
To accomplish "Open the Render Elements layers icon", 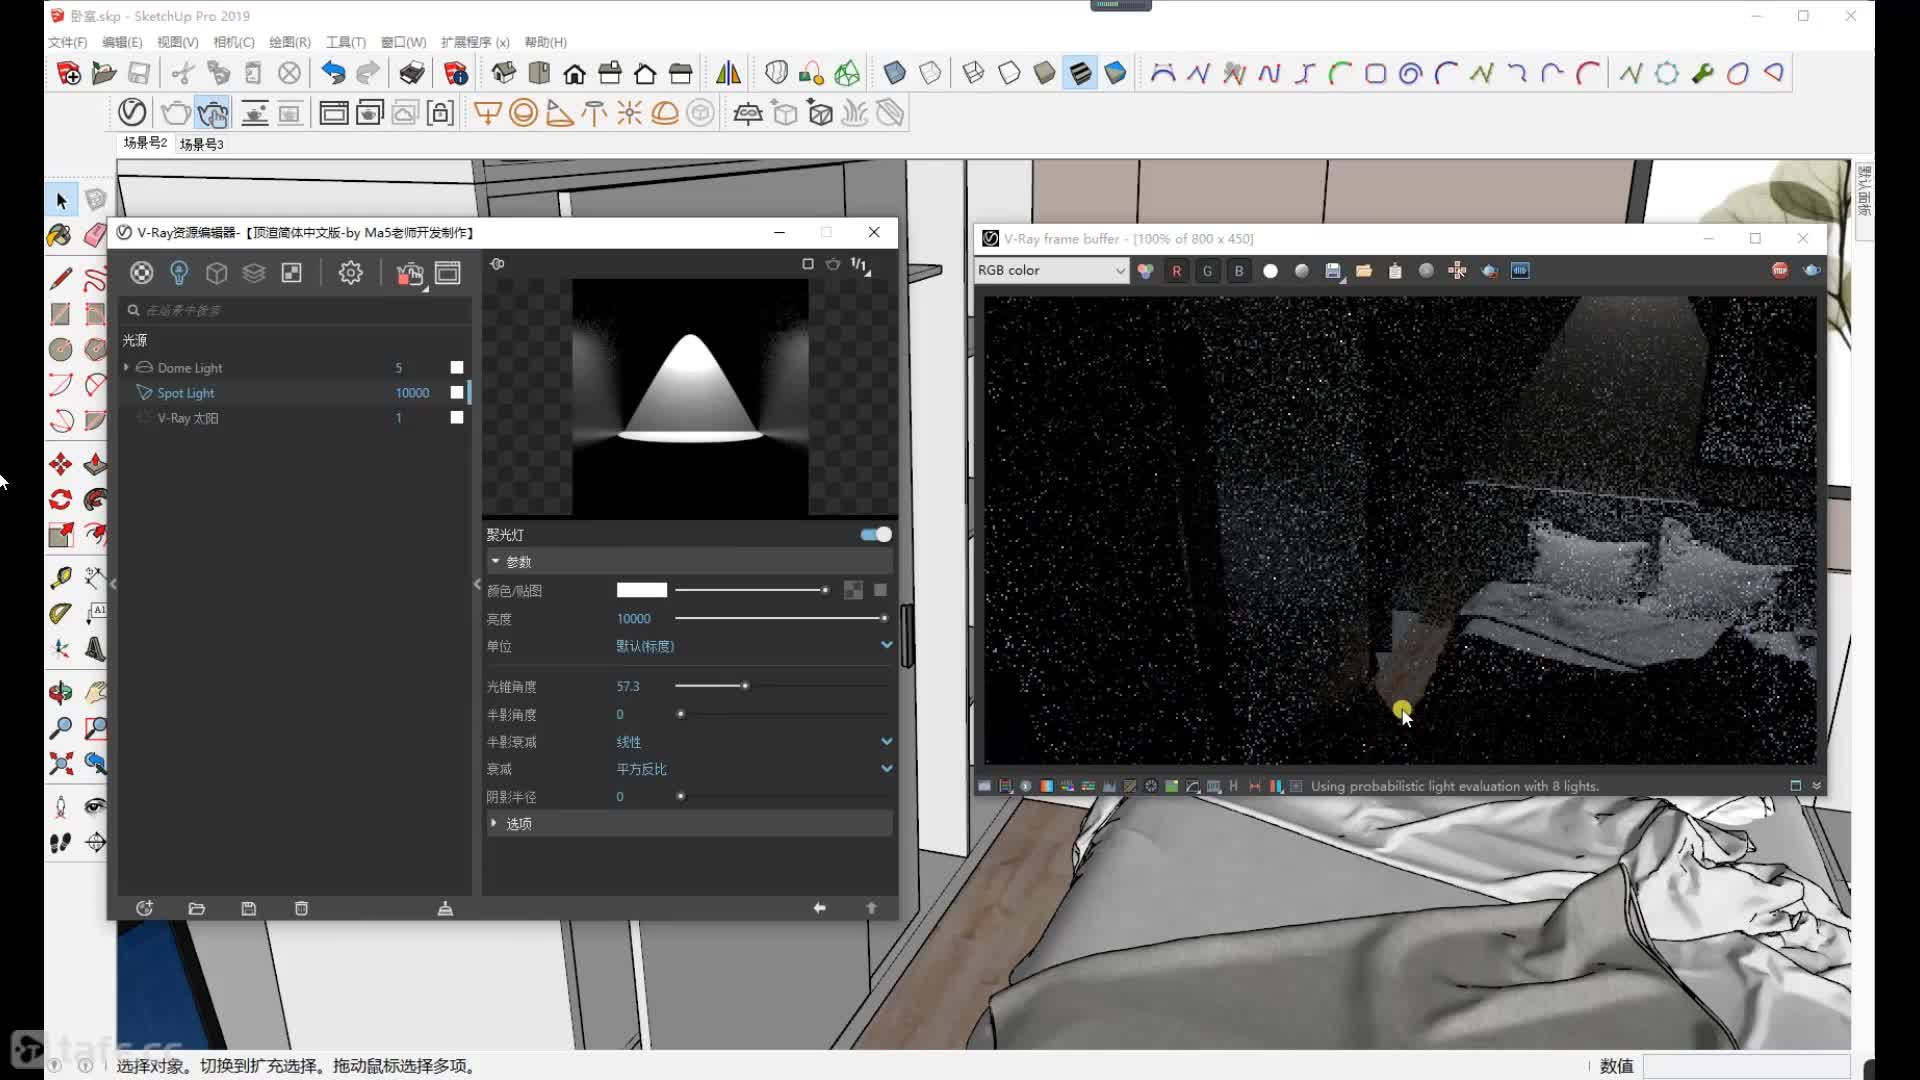I will coord(254,273).
